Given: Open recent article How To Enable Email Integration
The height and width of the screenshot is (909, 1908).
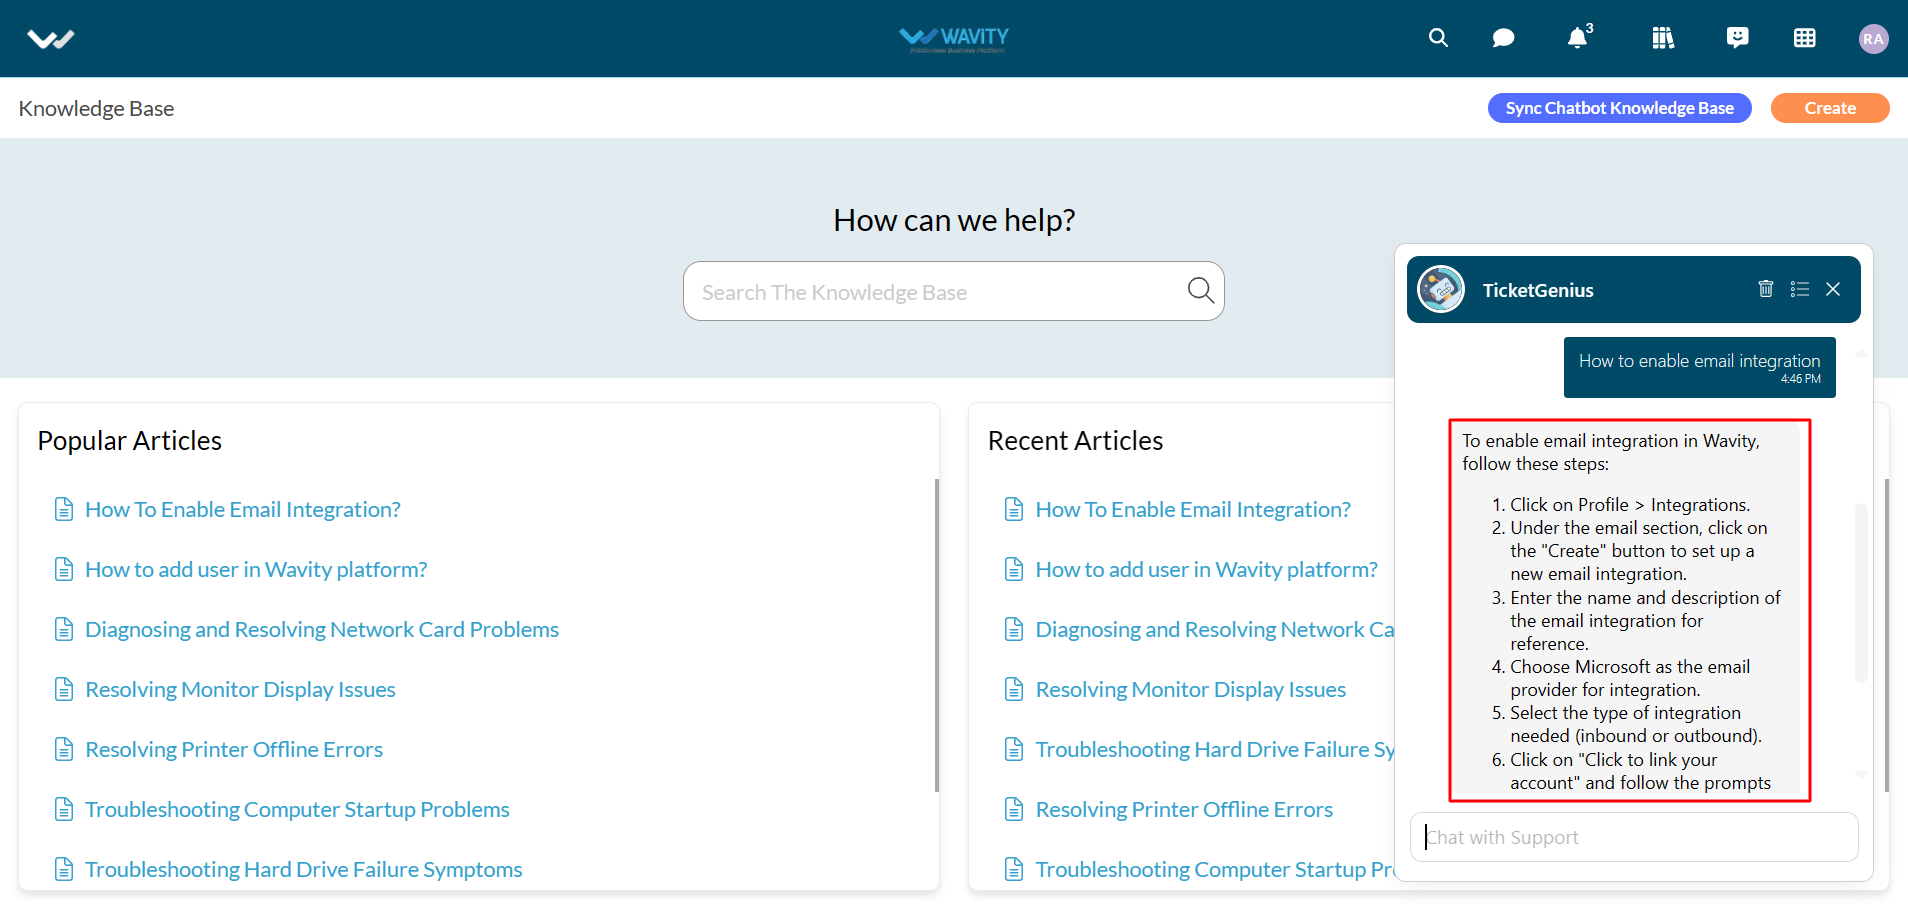Looking at the screenshot, I should (x=1193, y=509).
